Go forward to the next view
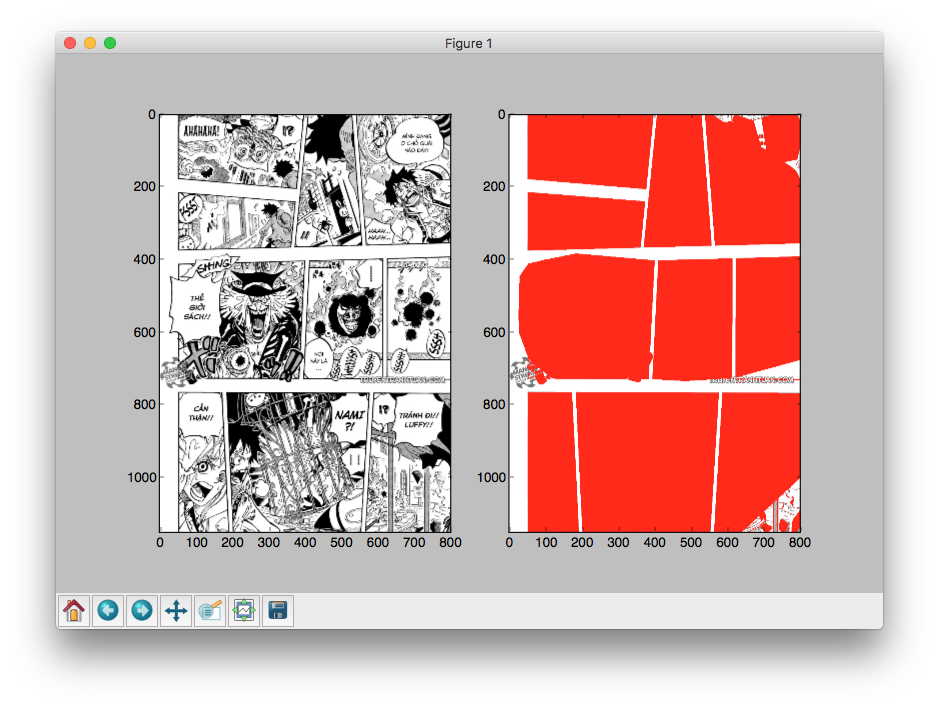939x709 pixels. click(x=142, y=611)
